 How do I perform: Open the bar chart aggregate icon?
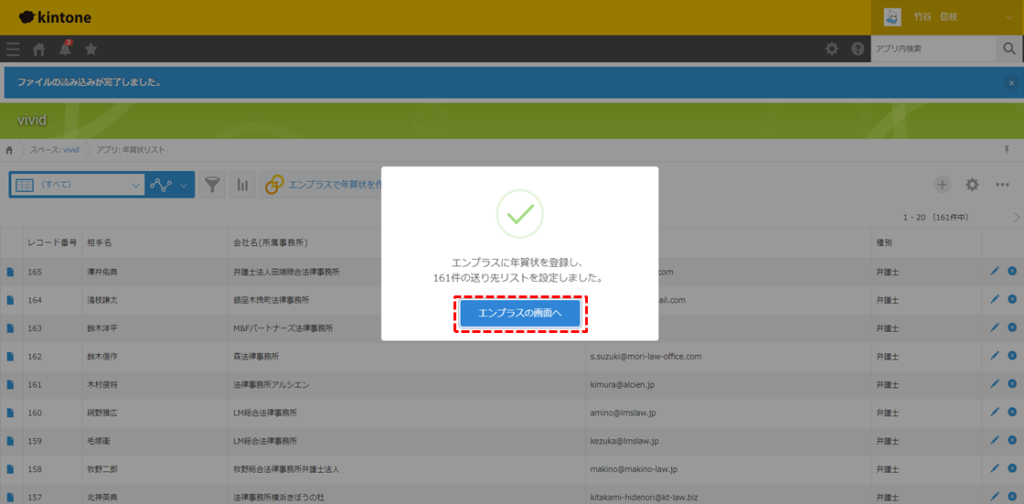point(242,185)
